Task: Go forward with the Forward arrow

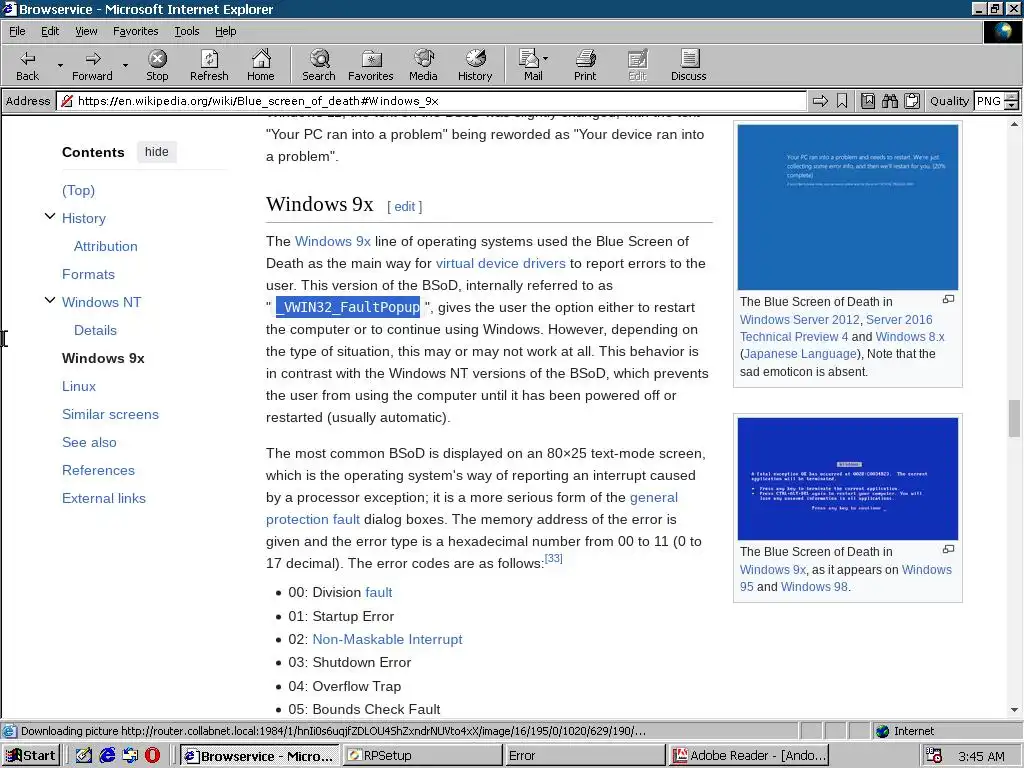Action: [x=92, y=65]
